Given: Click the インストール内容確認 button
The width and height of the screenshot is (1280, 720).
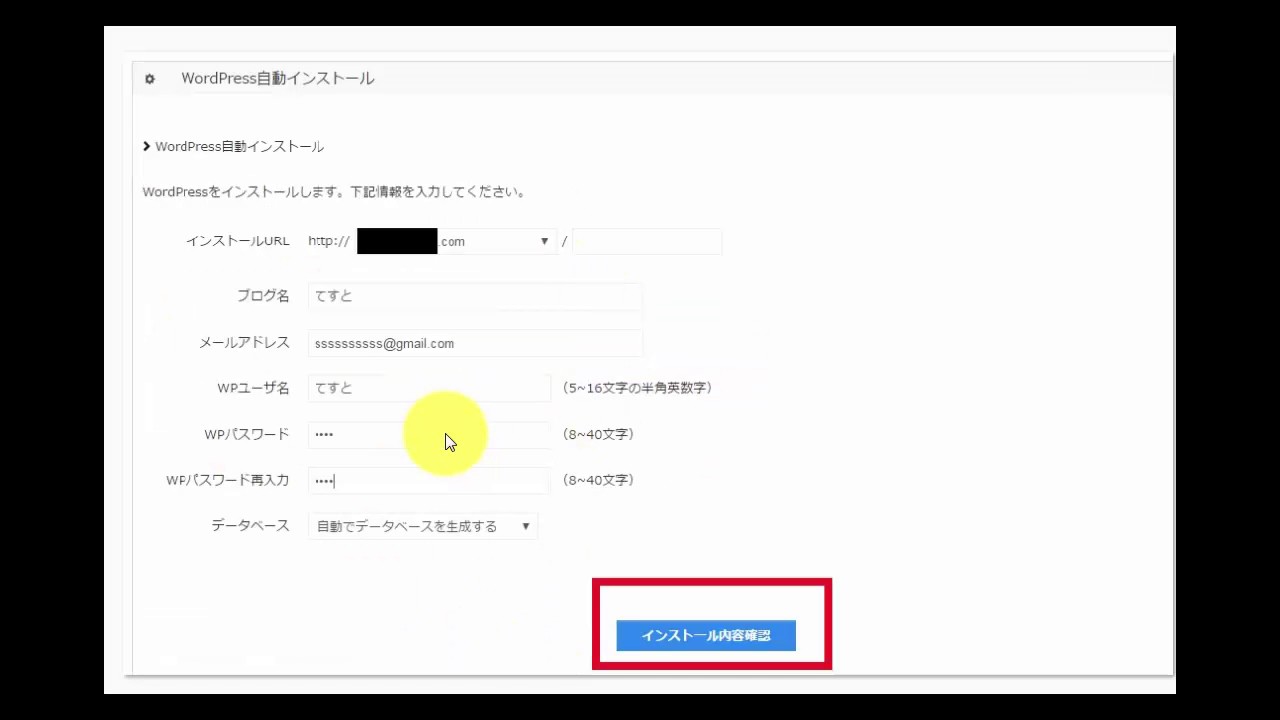Looking at the screenshot, I should click(x=706, y=635).
